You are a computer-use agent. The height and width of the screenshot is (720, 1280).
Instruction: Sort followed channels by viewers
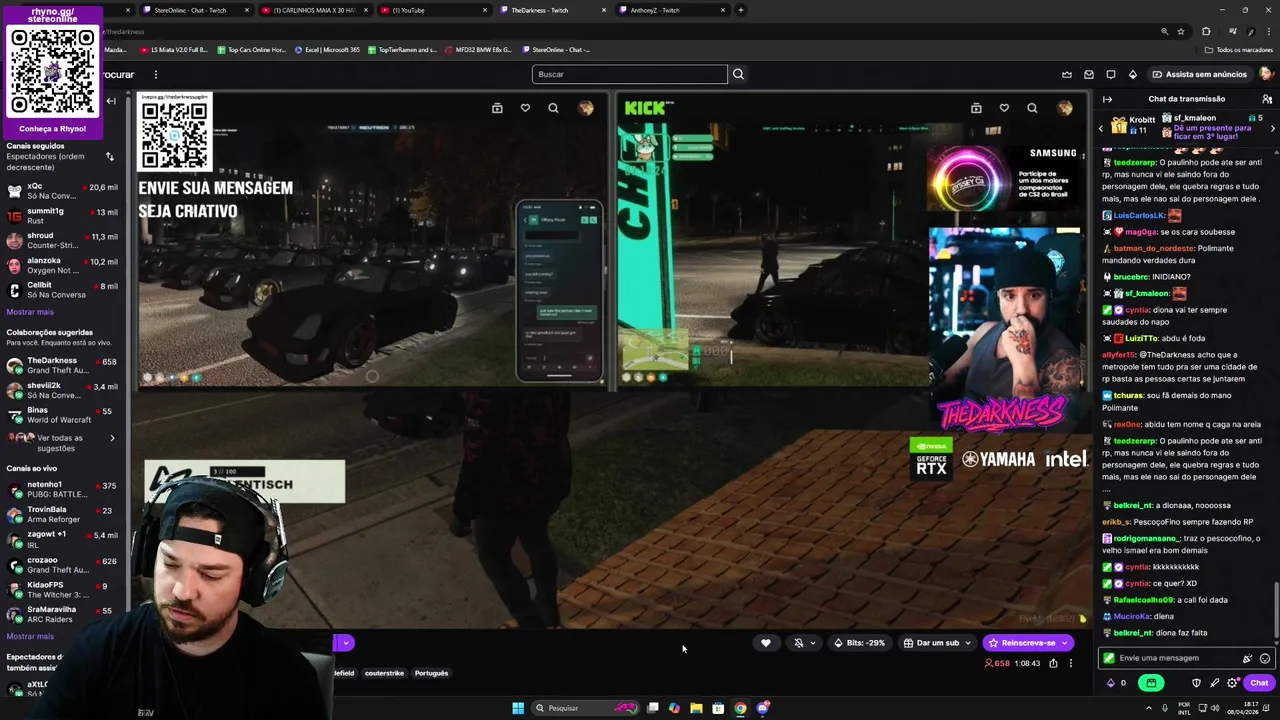[110, 156]
